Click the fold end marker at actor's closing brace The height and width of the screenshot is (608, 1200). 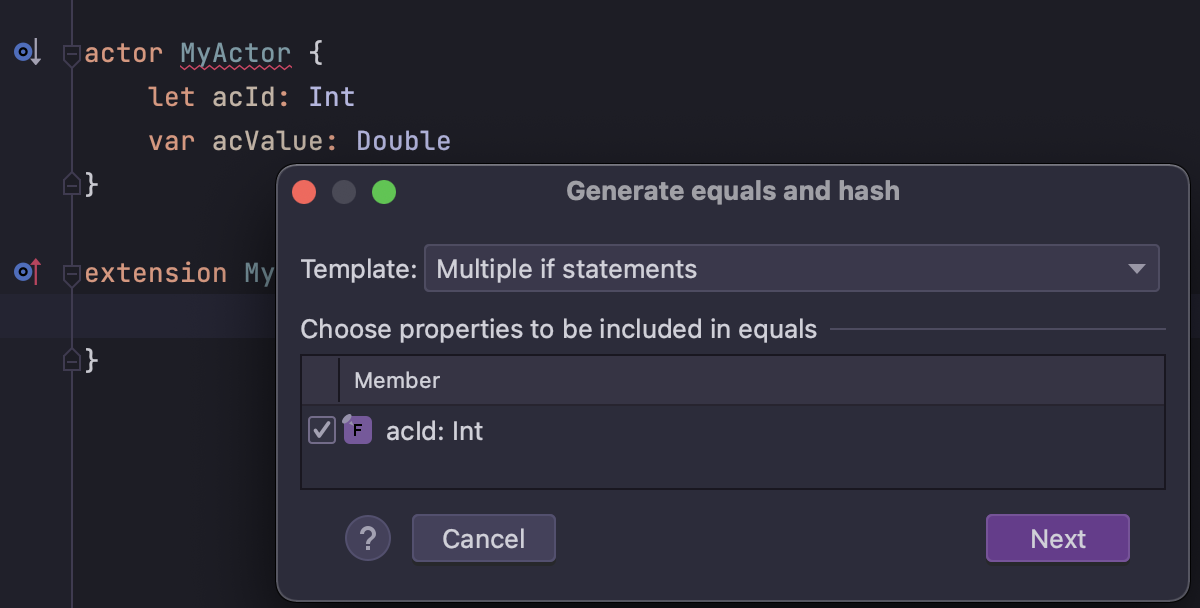(x=71, y=184)
